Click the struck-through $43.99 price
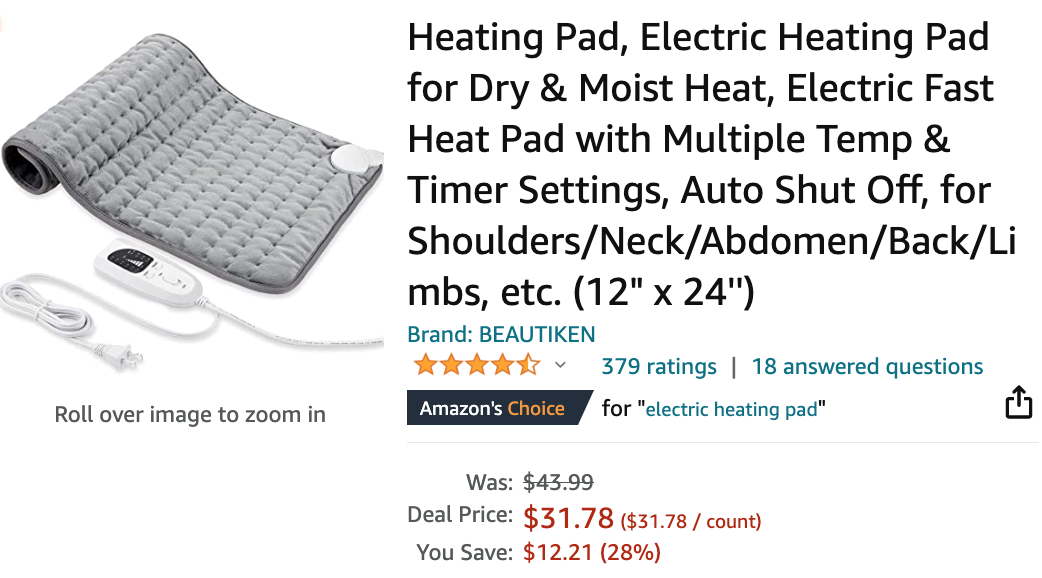The width and height of the screenshot is (1042, 578). 558,482
